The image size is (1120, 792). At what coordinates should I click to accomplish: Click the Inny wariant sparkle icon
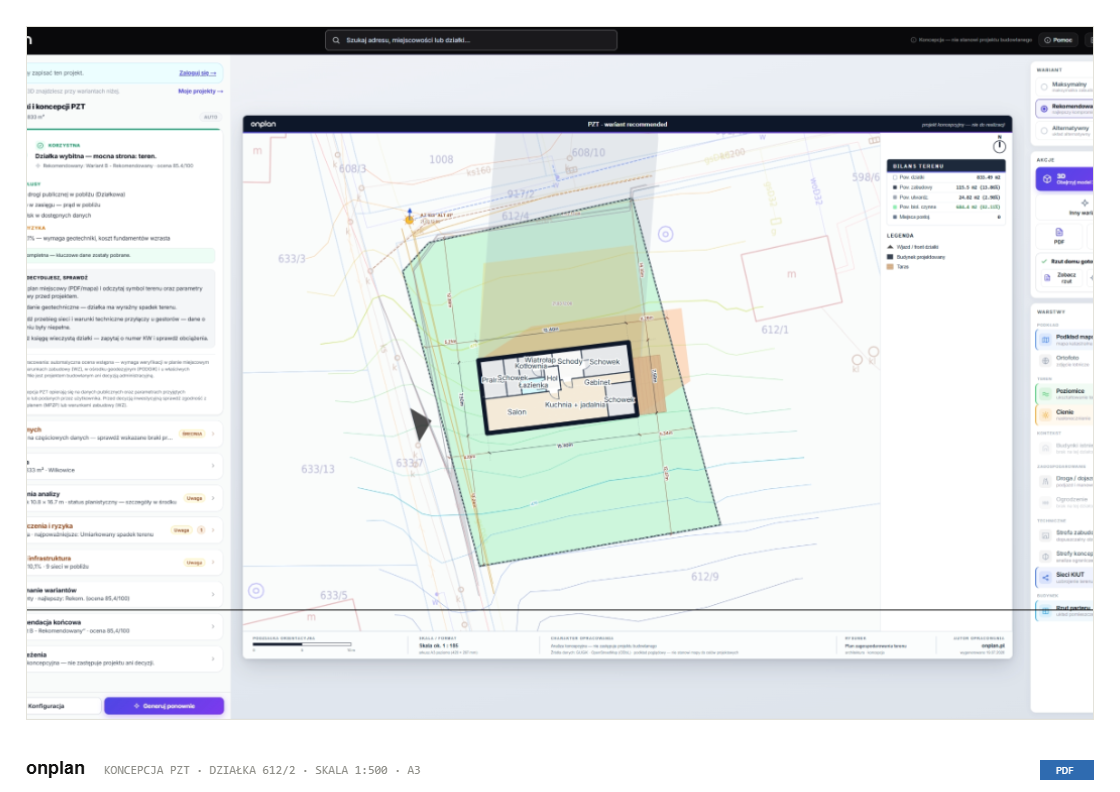click(1085, 203)
